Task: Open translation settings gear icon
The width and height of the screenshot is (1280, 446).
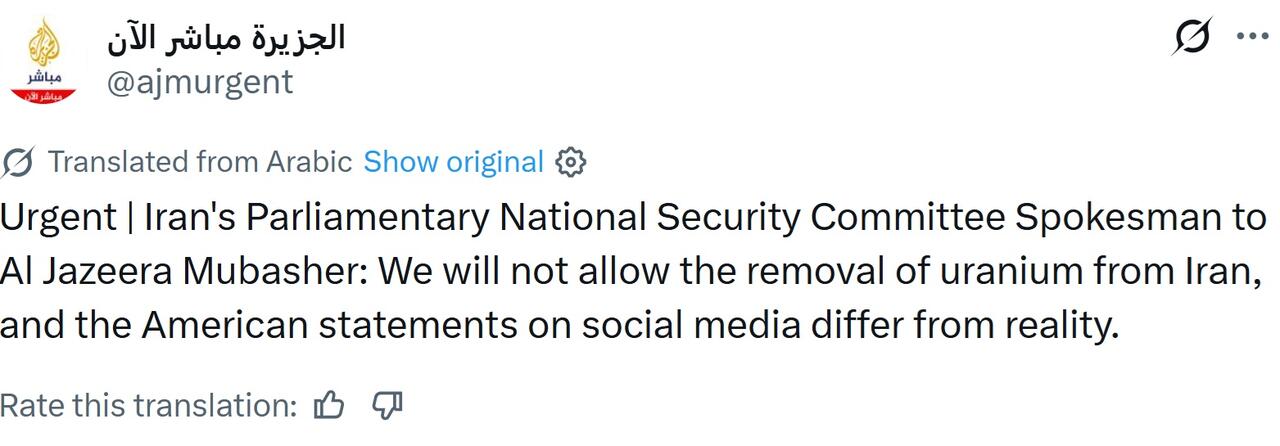Action: coord(570,162)
